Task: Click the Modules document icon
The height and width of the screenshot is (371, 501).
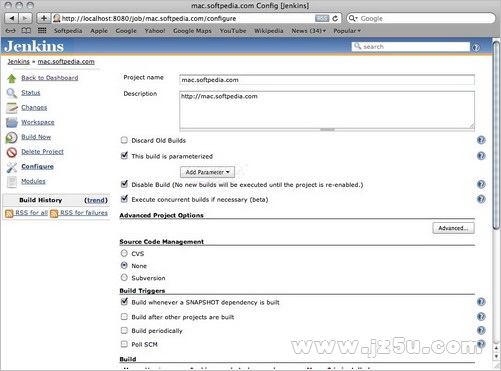Action: [x=12, y=182]
